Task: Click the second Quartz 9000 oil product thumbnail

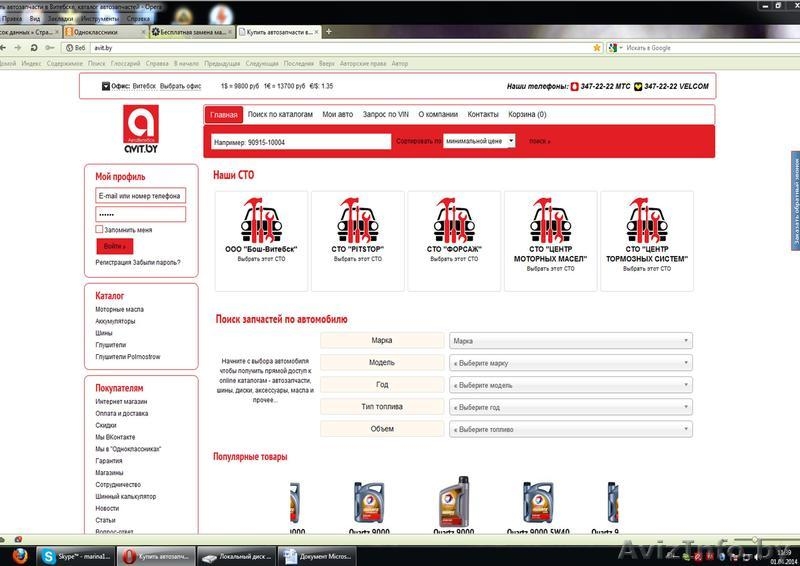Action: [x=455, y=505]
